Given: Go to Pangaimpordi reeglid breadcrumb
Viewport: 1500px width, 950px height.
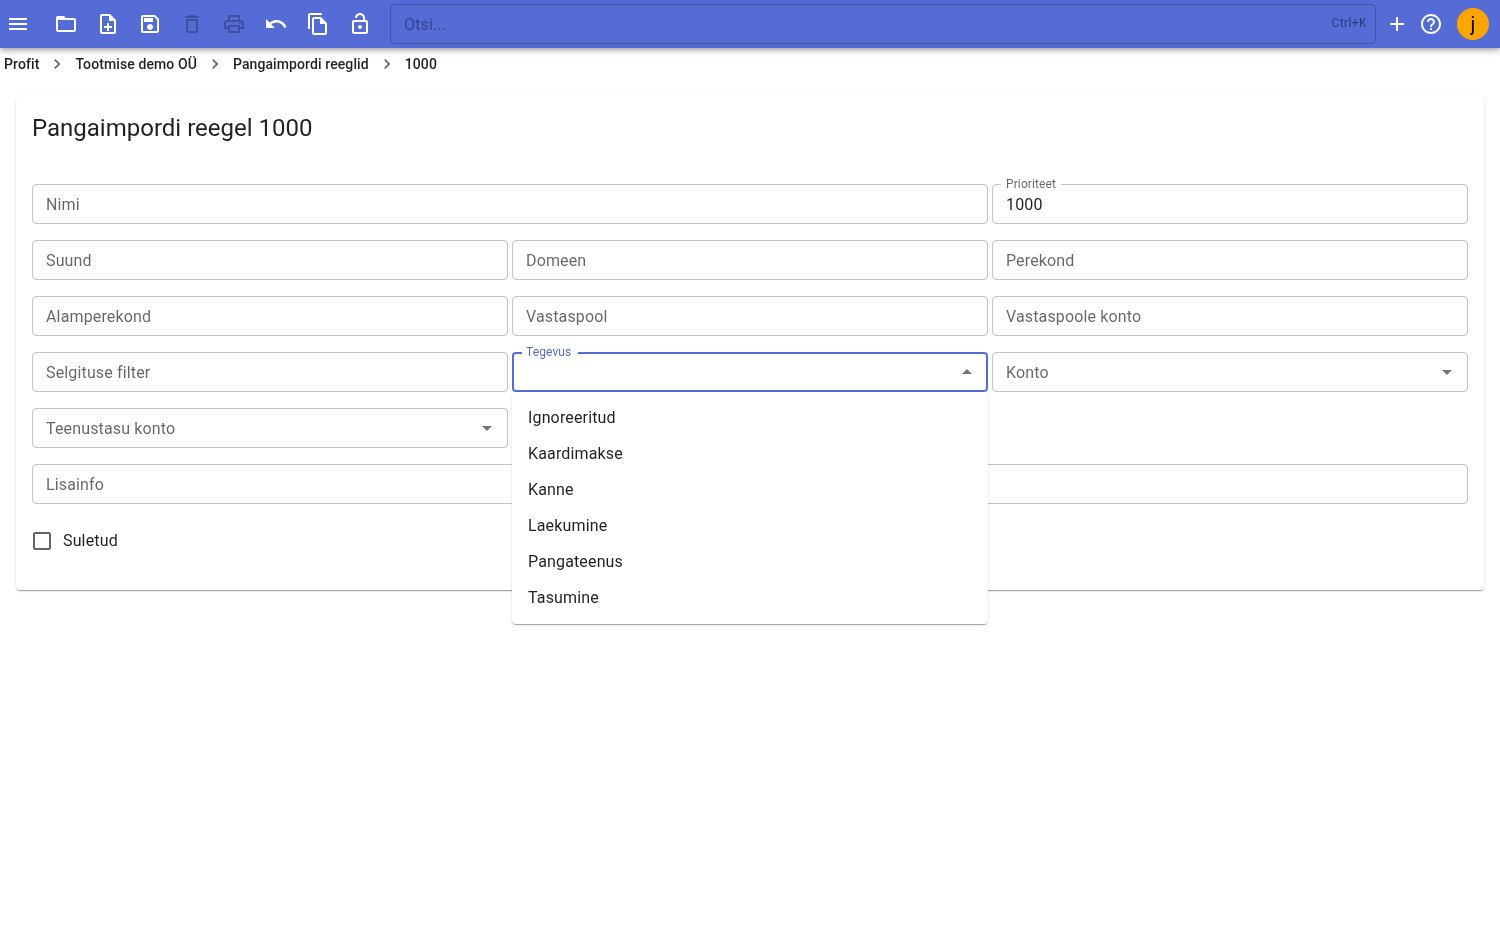Looking at the screenshot, I should (x=301, y=64).
